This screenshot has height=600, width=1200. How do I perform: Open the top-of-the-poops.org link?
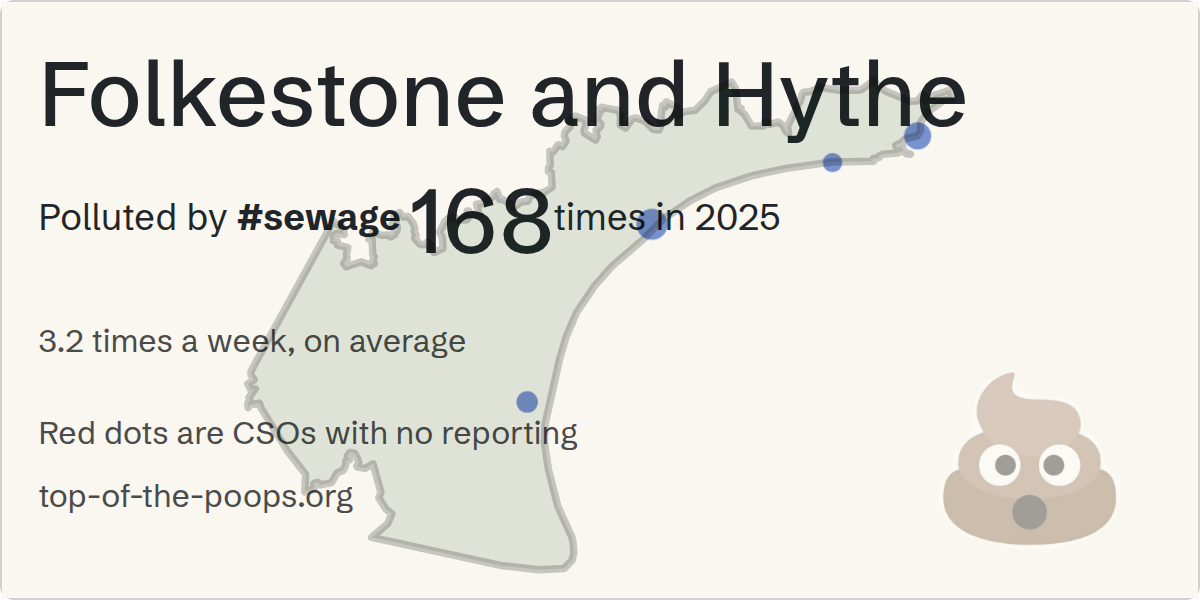(x=196, y=496)
